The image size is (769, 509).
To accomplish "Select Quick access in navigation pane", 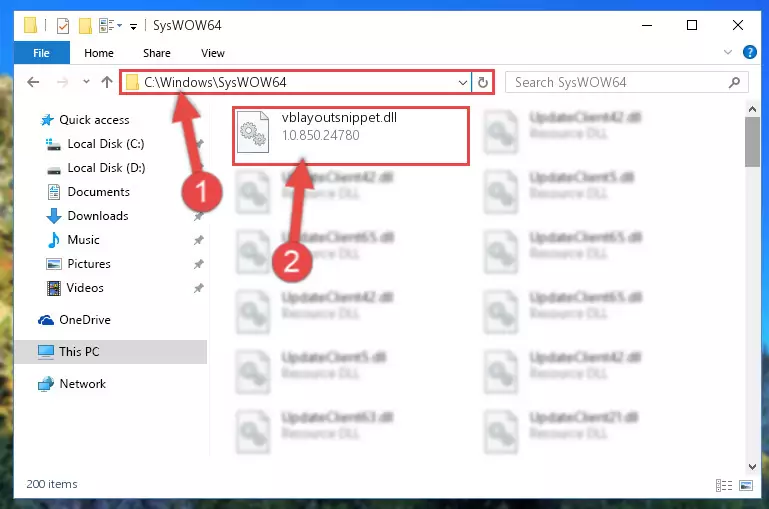I will [94, 120].
